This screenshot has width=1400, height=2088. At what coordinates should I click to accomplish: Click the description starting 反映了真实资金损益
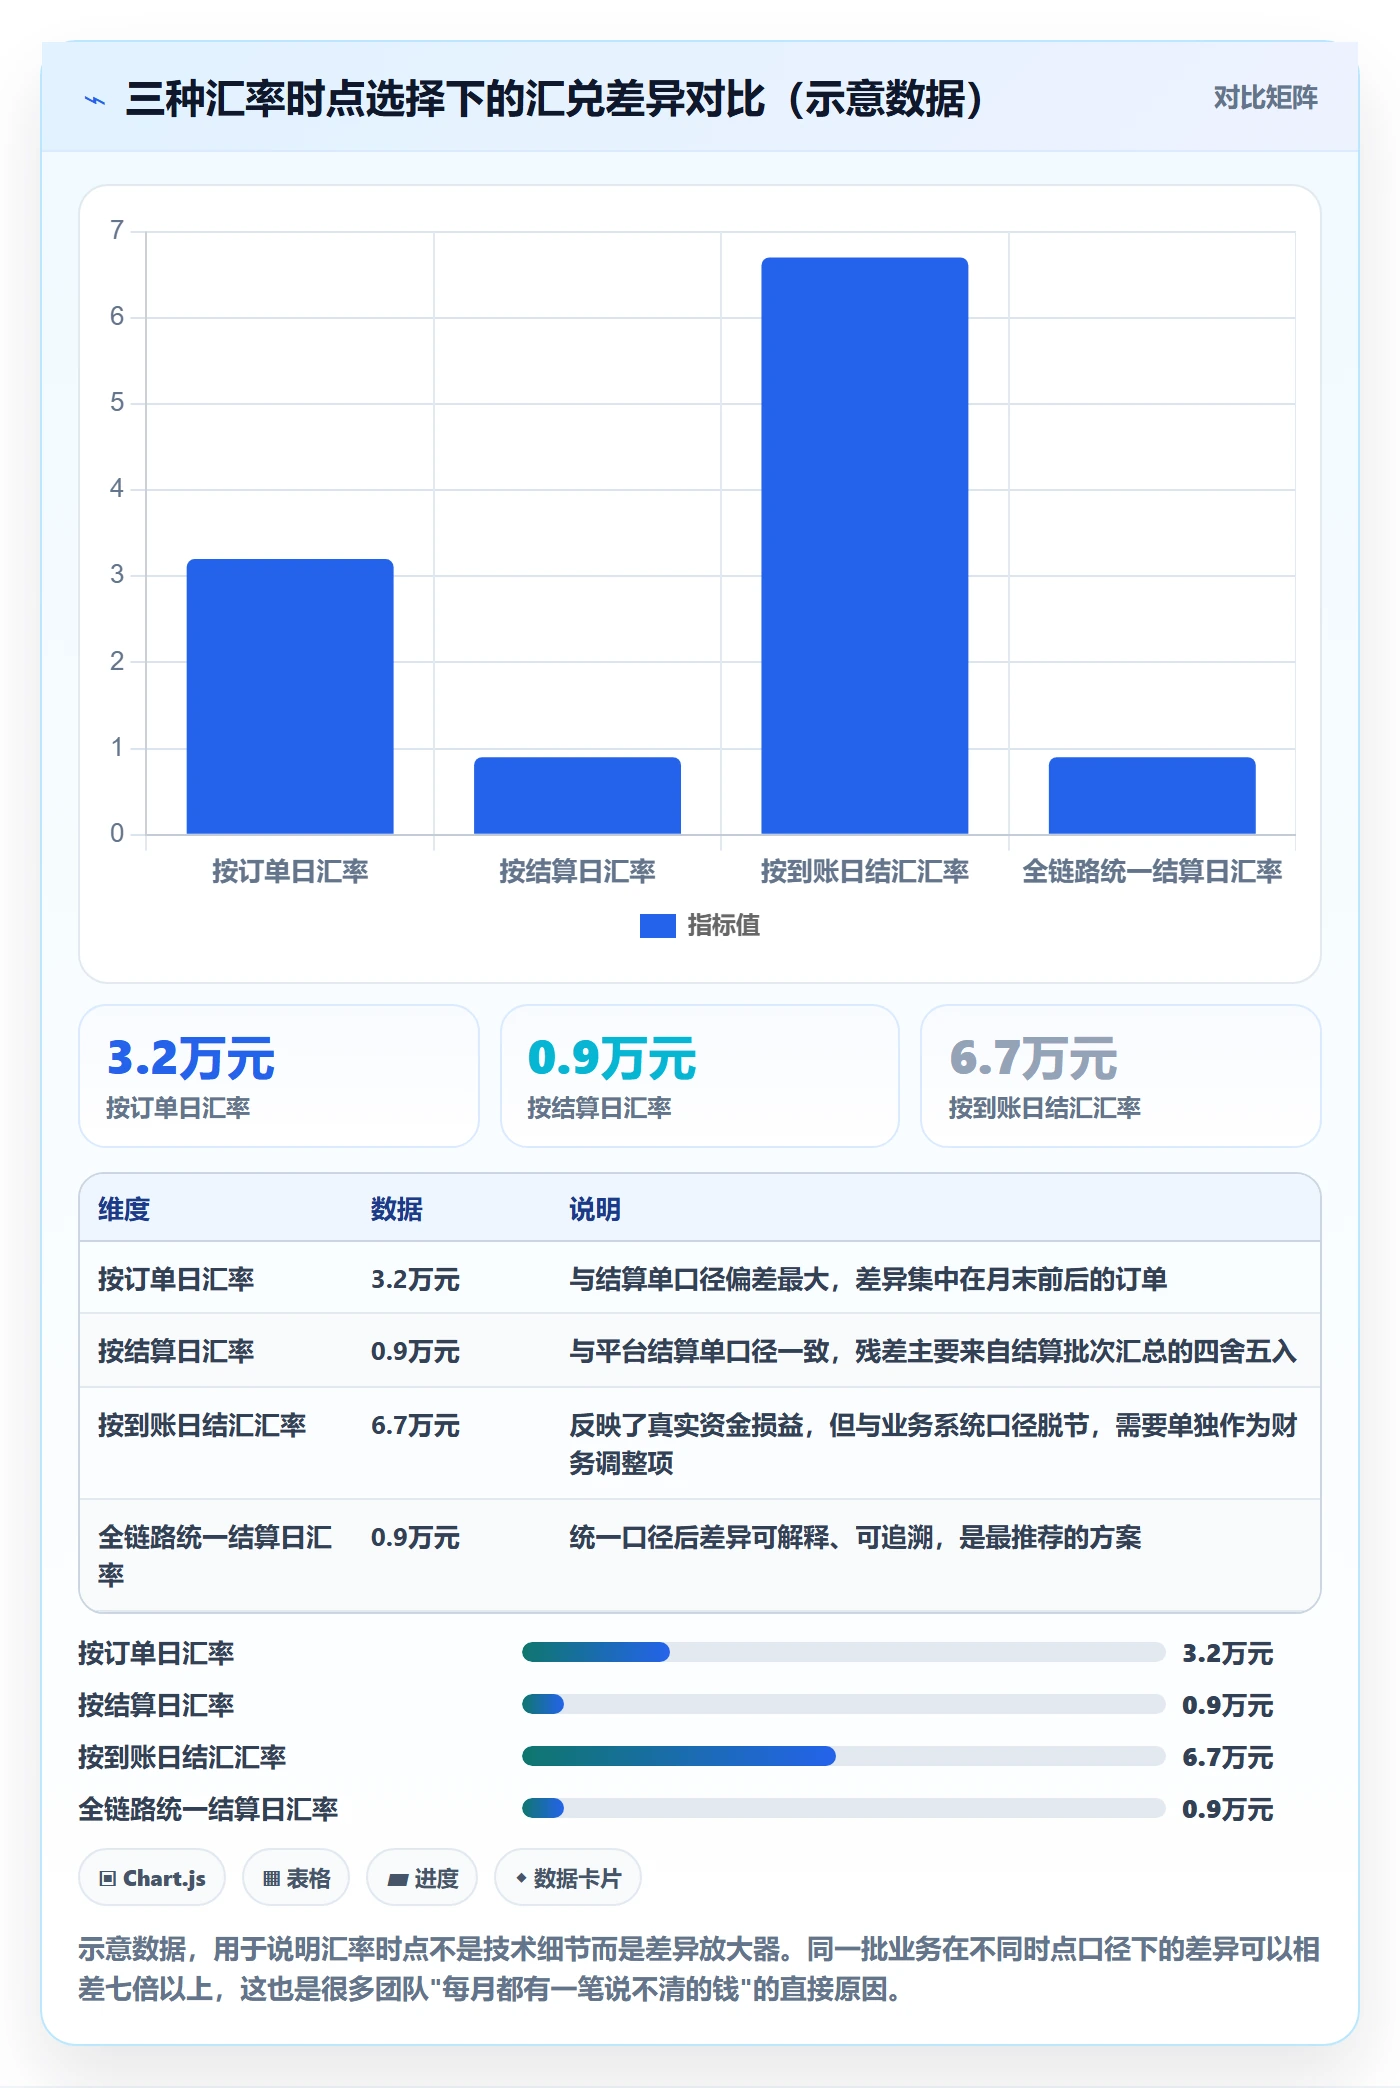(933, 1443)
